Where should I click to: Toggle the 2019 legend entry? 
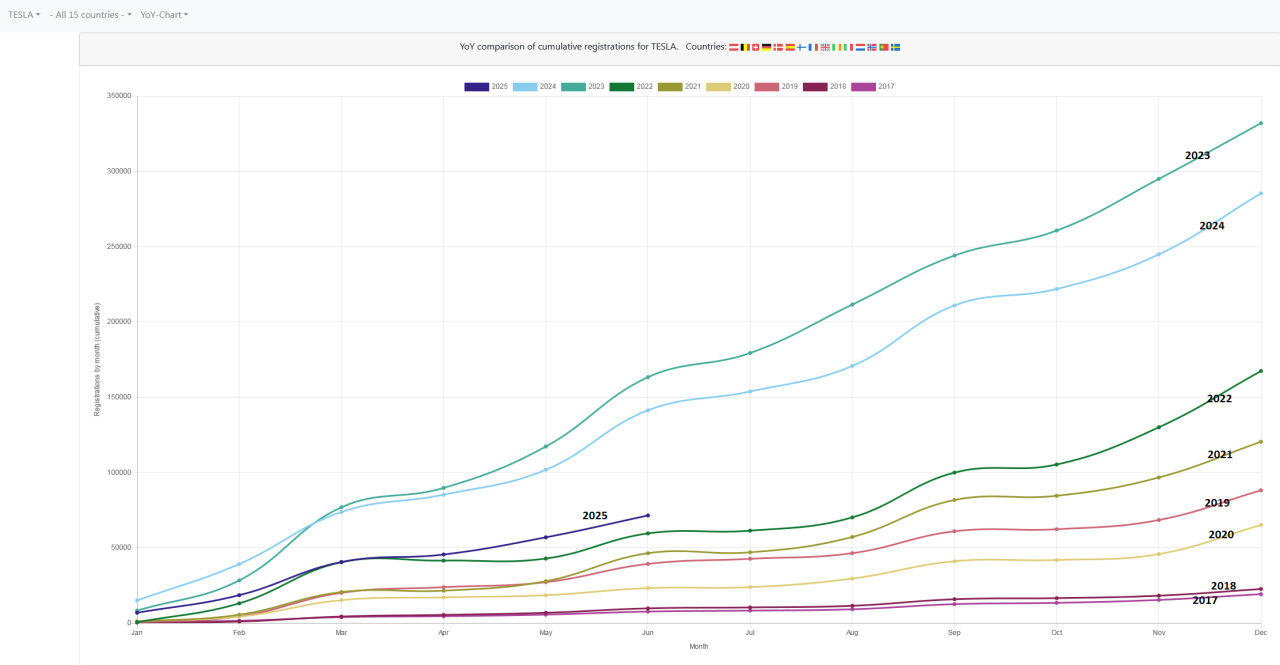pyautogui.click(x=776, y=87)
